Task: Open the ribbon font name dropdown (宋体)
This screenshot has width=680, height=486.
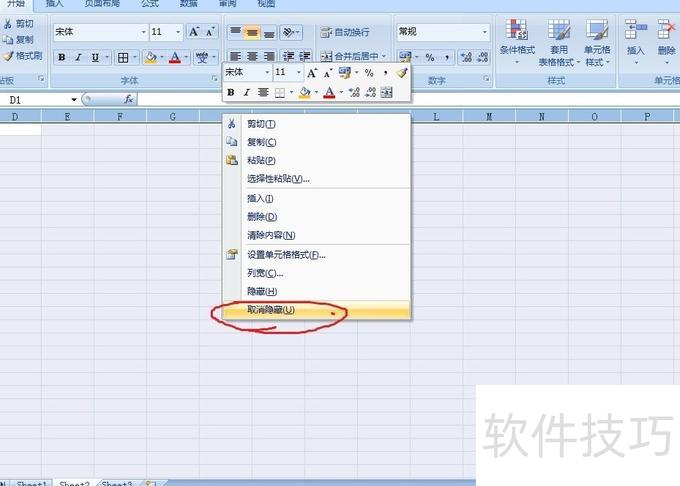Action: 144,32
